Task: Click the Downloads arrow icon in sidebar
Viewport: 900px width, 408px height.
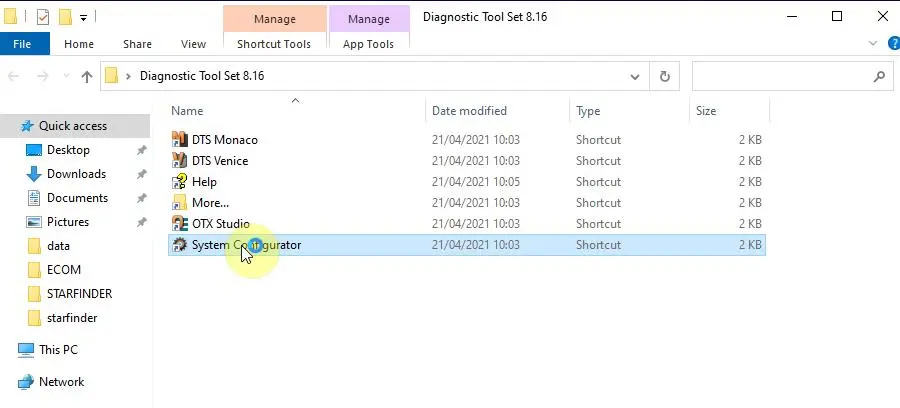Action: 34,174
